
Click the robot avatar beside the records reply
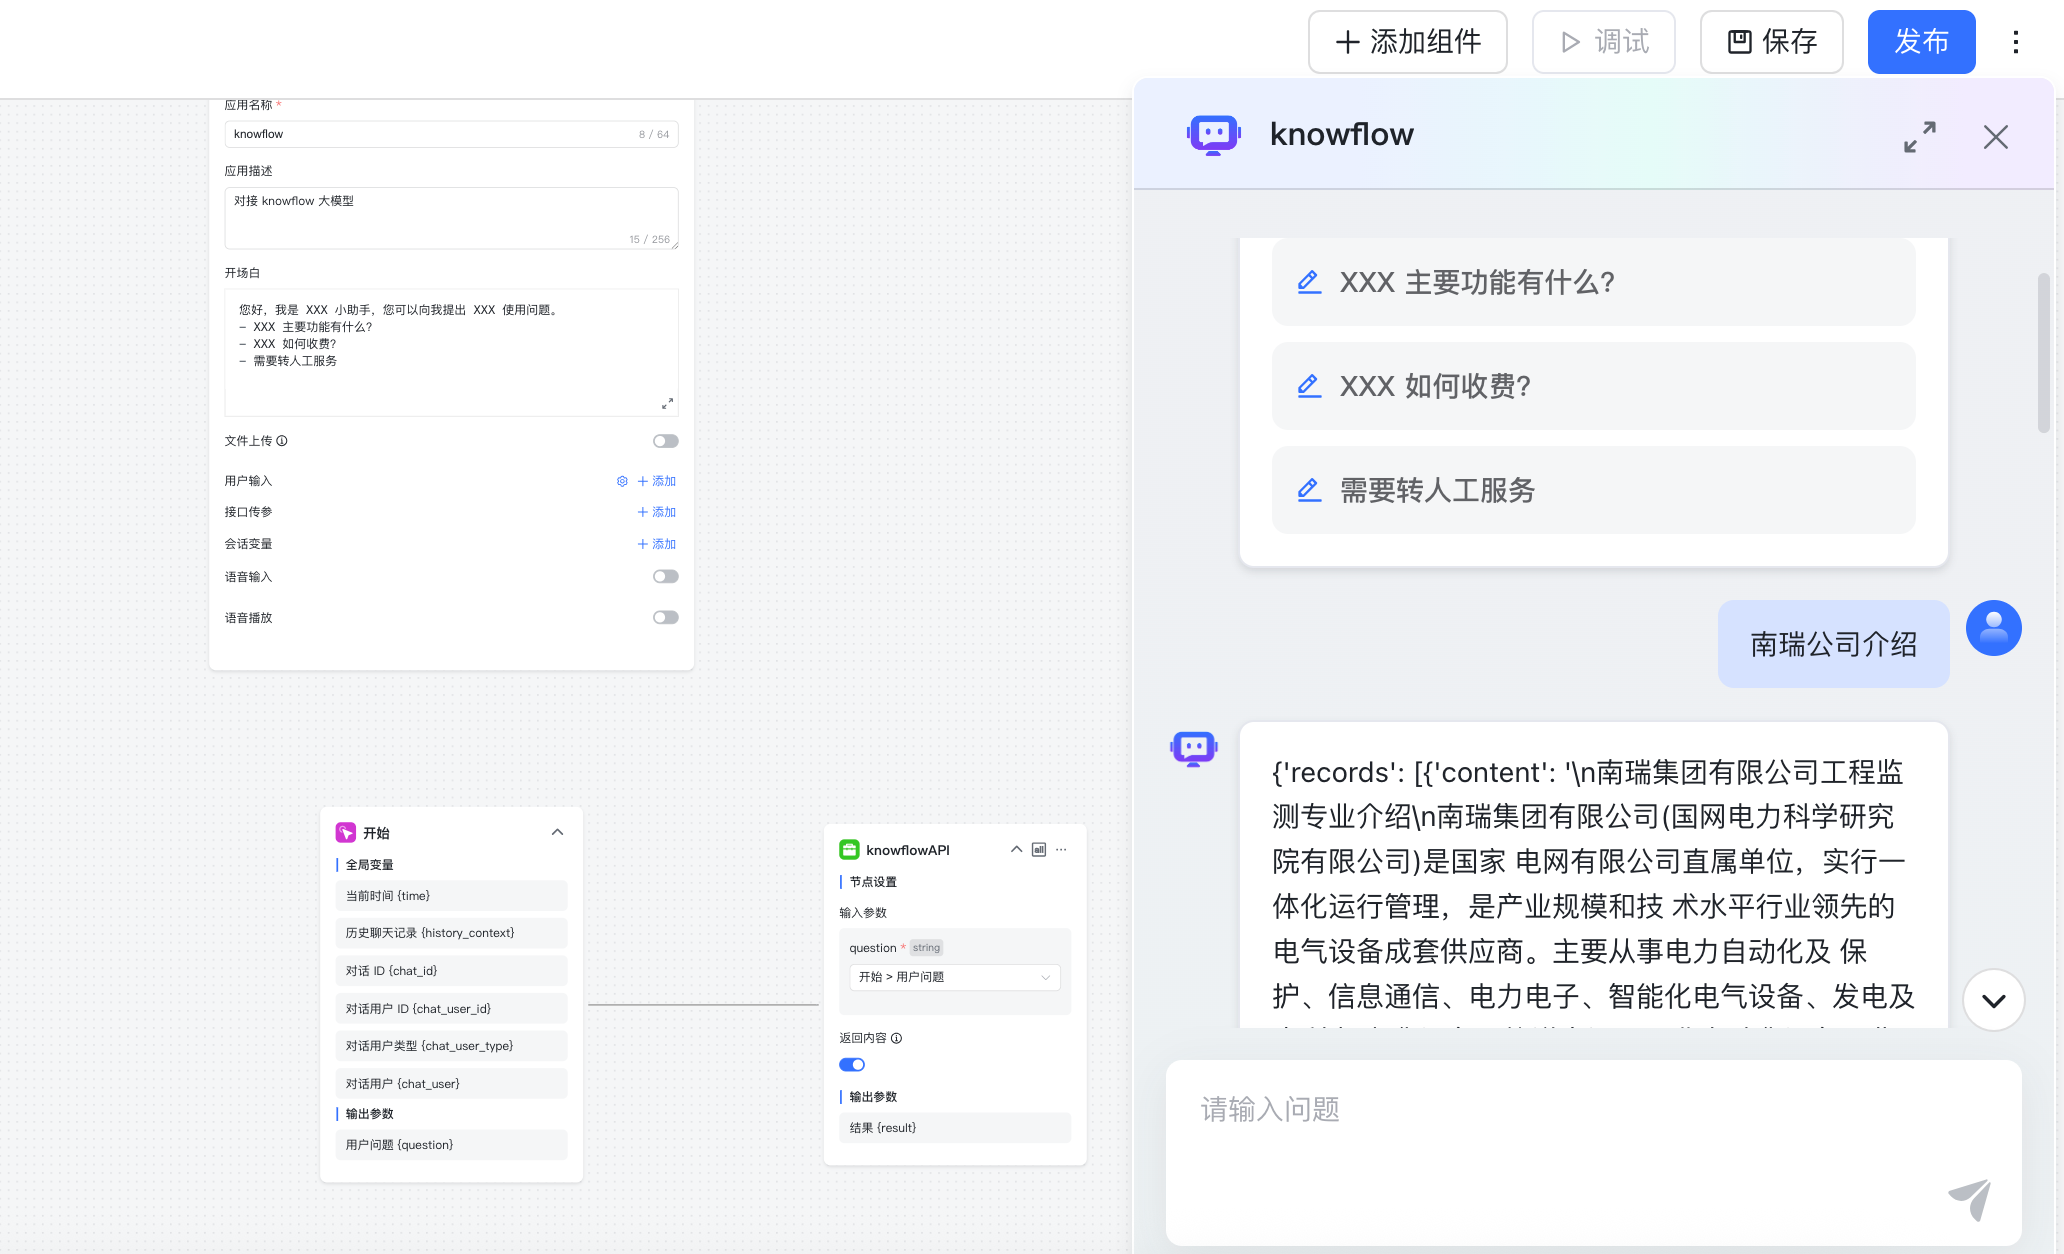click(x=1192, y=747)
